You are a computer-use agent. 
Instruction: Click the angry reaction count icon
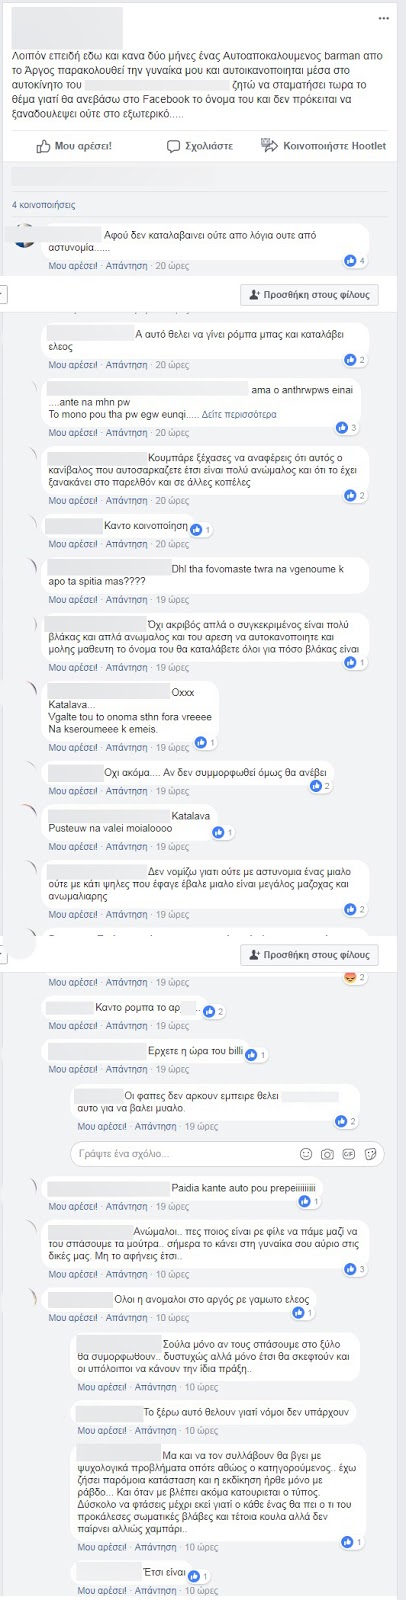click(x=355, y=977)
